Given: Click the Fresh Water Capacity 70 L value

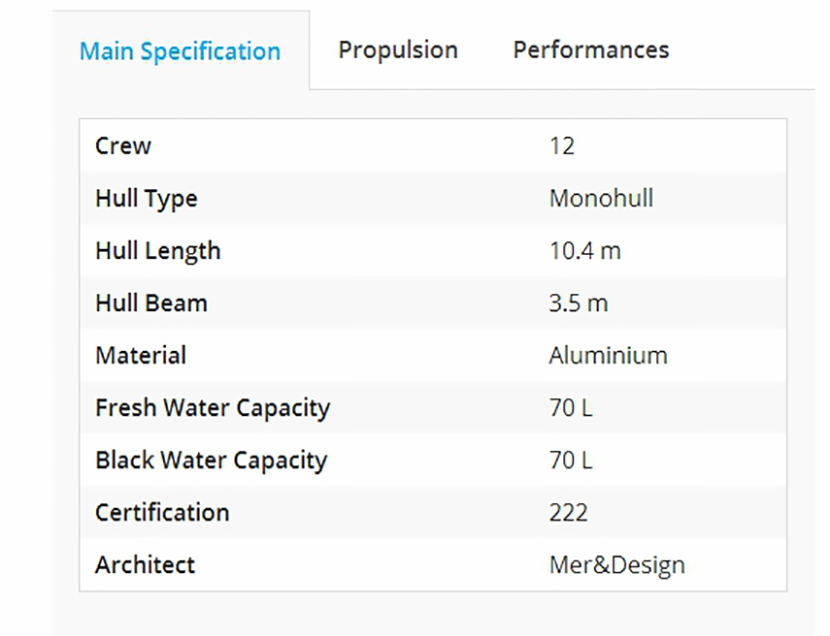Looking at the screenshot, I should click(x=570, y=408).
